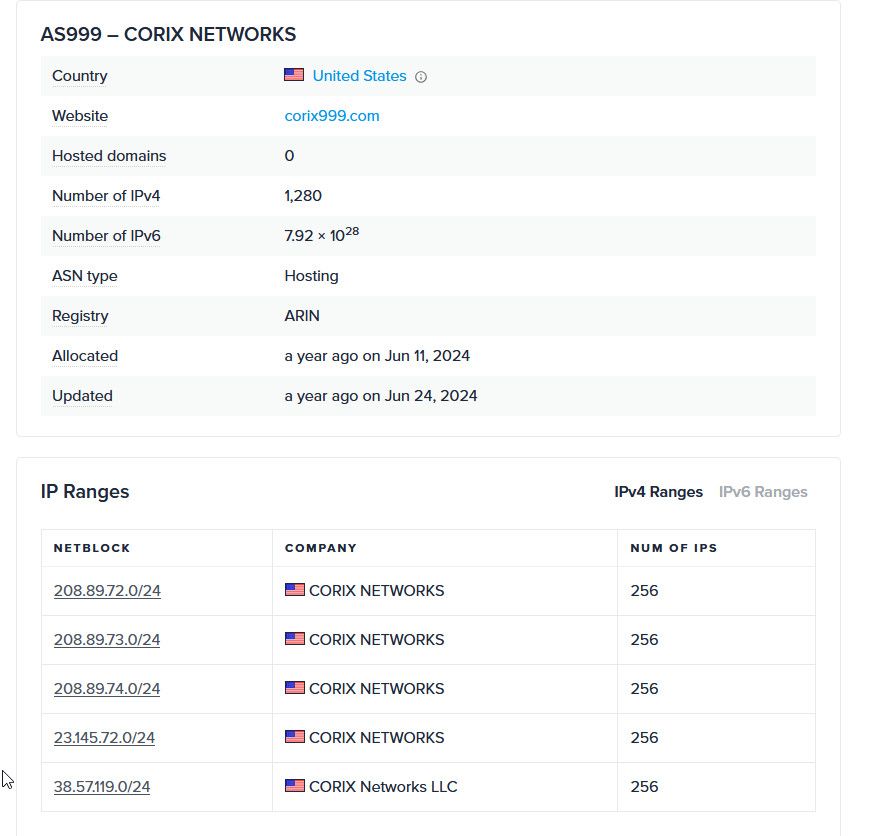Click the Country field label
Viewport: 873px width, 836px height.
(x=80, y=76)
